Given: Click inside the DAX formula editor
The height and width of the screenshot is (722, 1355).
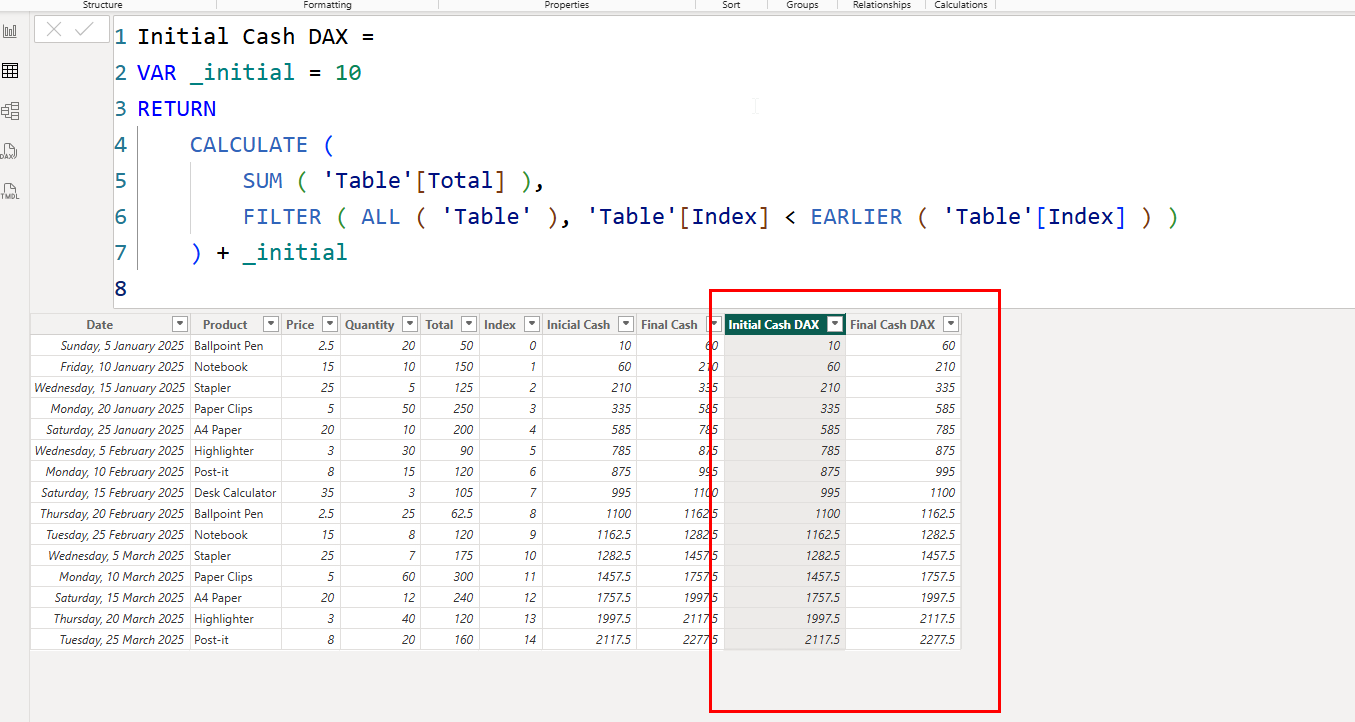Looking at the screenshot, I should [733, 163].
